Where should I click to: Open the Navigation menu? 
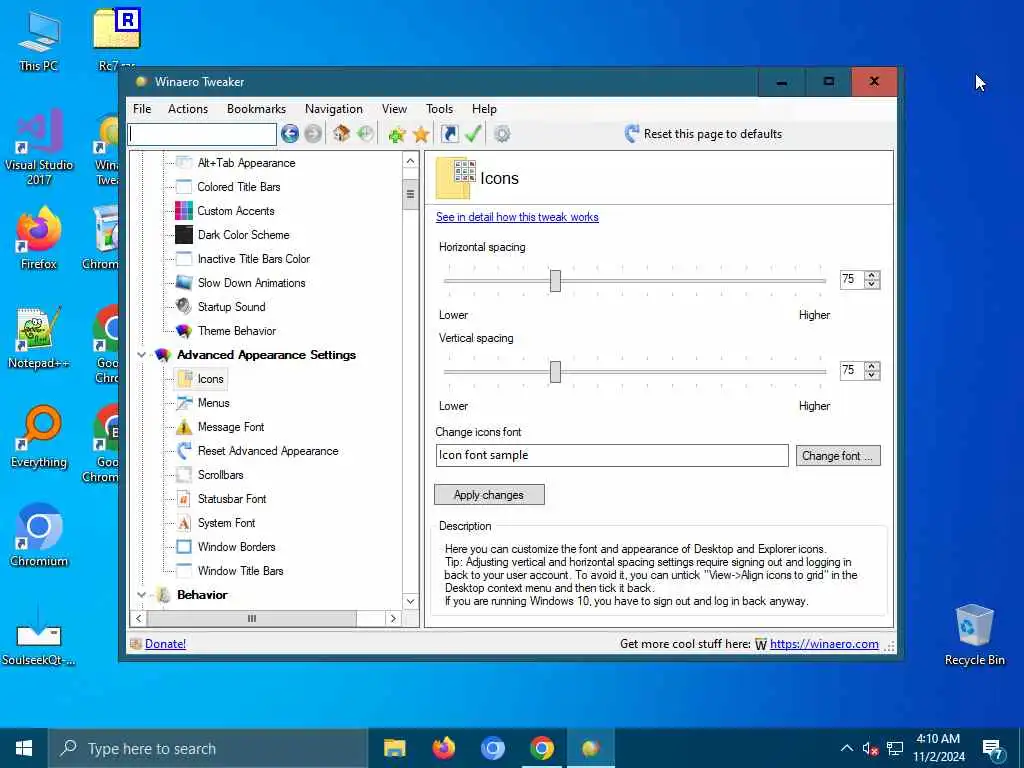334,109
